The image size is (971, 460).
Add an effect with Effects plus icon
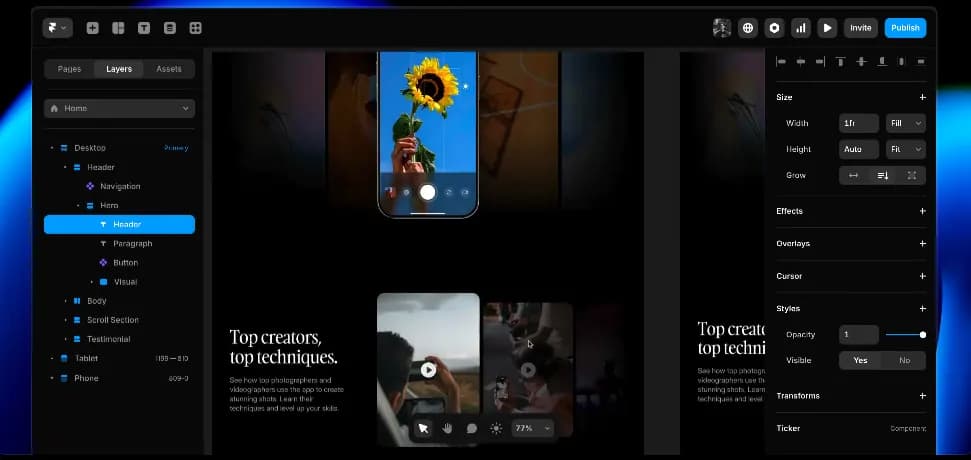pos(922,211)
